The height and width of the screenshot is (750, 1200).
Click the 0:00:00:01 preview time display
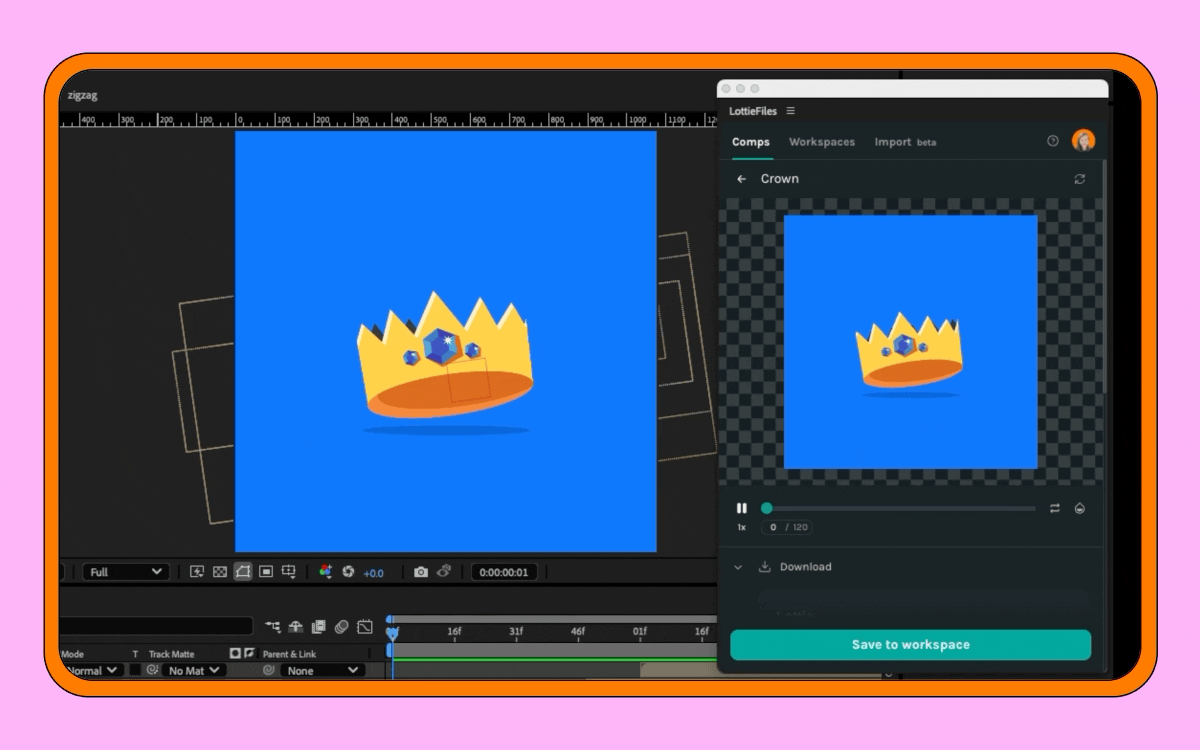(505, 573)
